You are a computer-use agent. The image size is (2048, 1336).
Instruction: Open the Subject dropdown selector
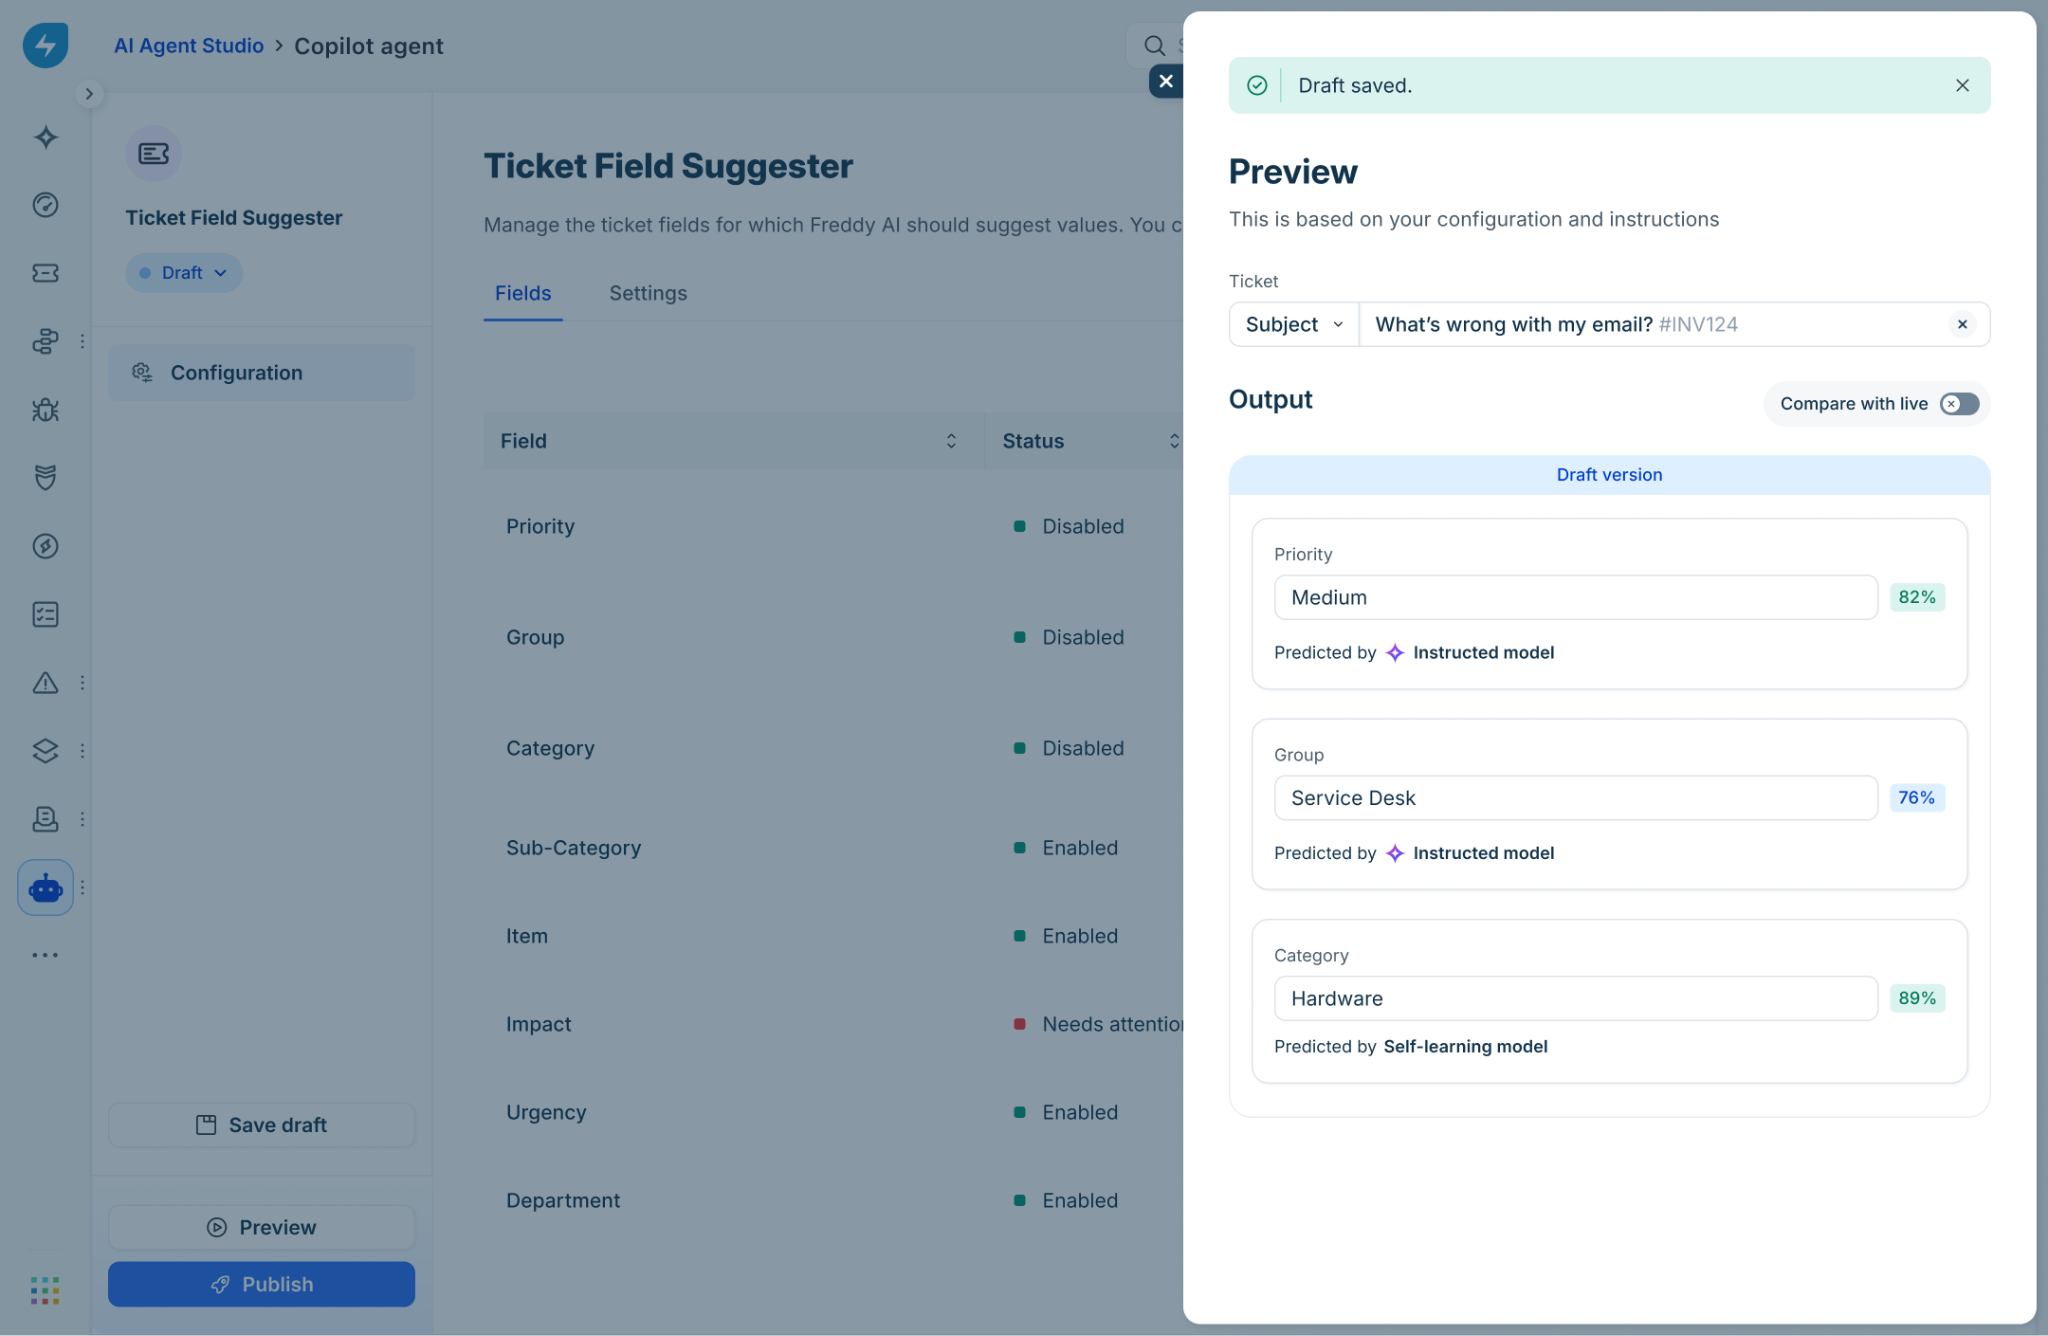pyautogui.click(x=1294, y=324)
